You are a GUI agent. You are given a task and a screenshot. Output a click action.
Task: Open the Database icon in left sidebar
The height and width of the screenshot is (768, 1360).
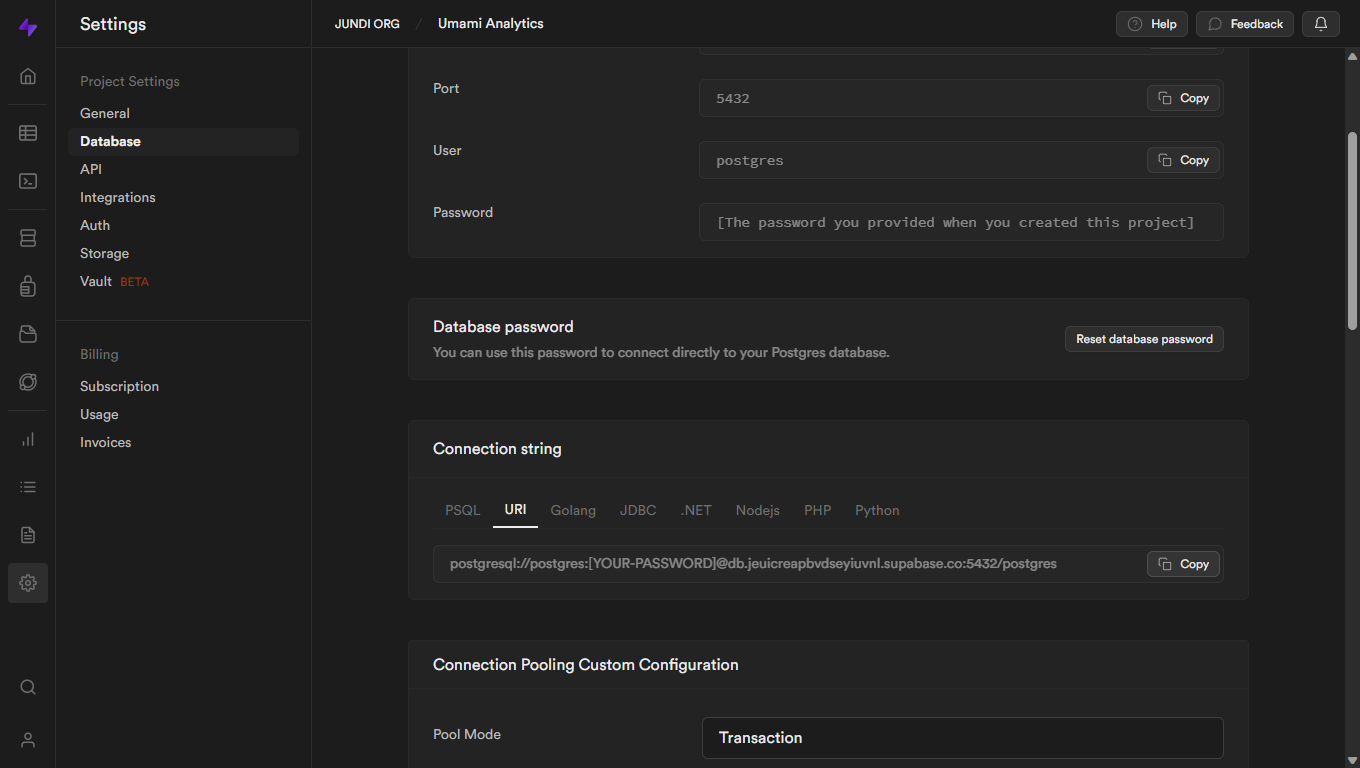(x=28, y=238)
